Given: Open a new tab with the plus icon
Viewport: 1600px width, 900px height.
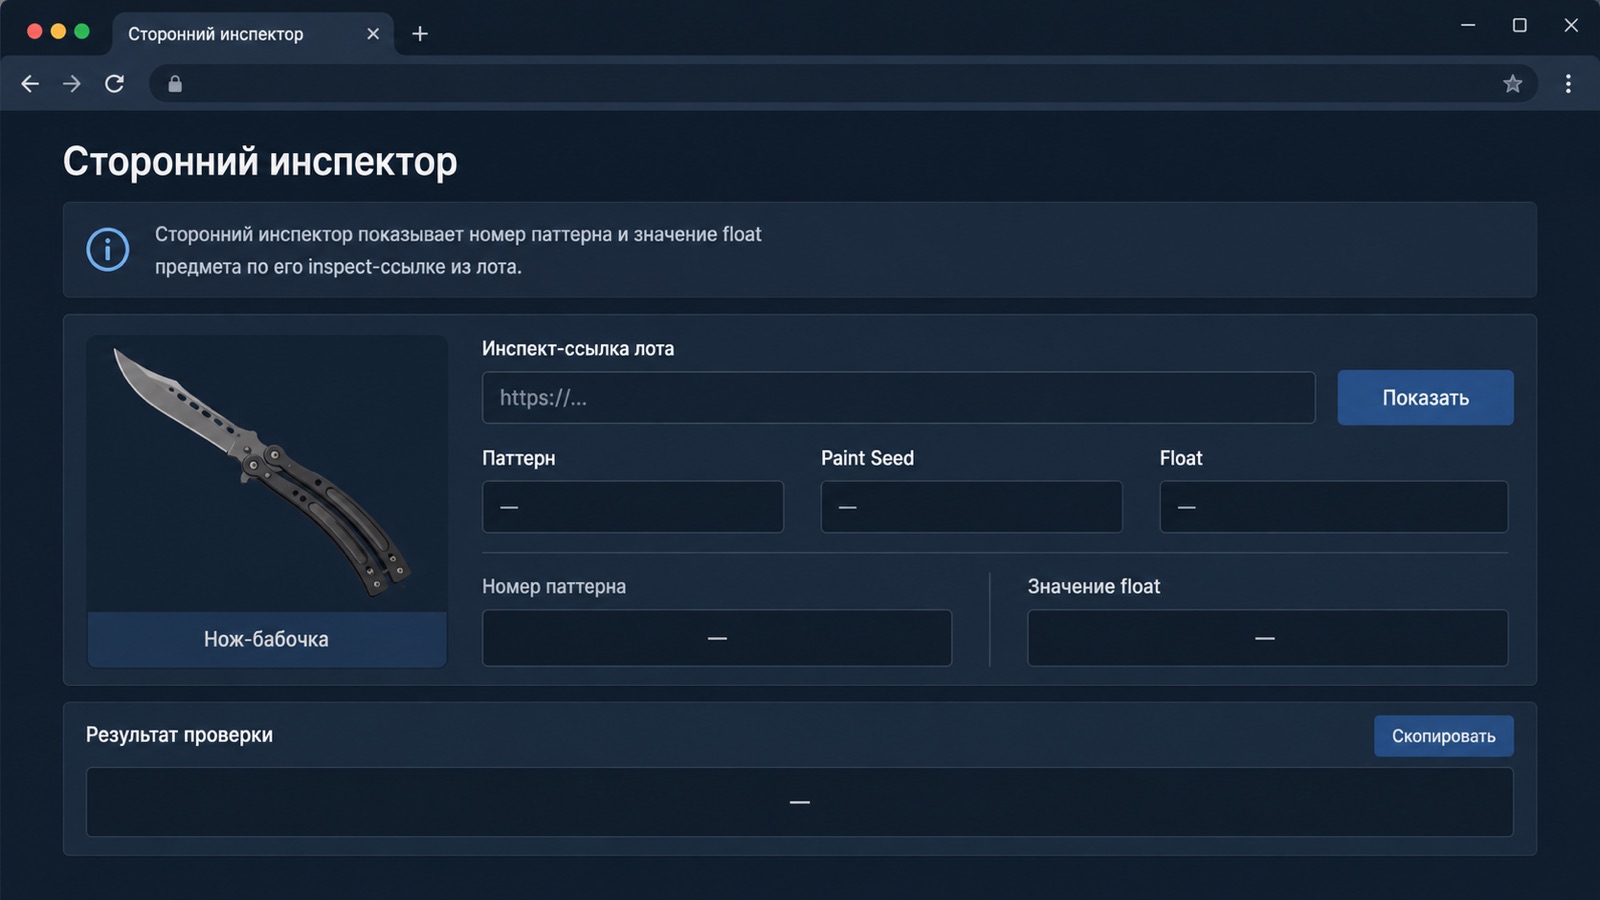Looking at the screenshot, I should pos(420,34).
